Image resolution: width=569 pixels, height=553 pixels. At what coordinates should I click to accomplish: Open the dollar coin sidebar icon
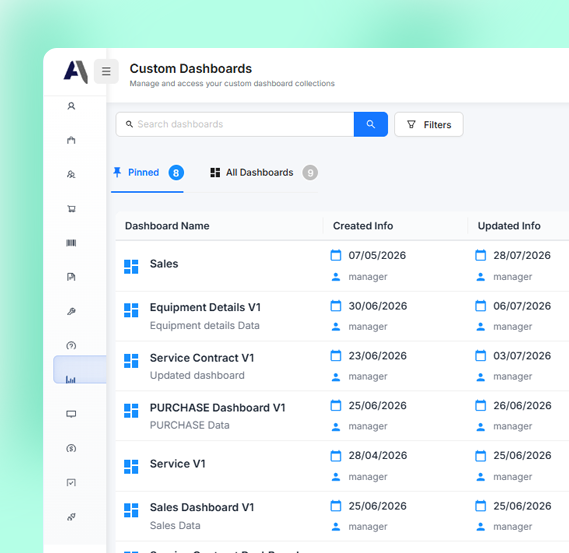(x=71, y=448)
